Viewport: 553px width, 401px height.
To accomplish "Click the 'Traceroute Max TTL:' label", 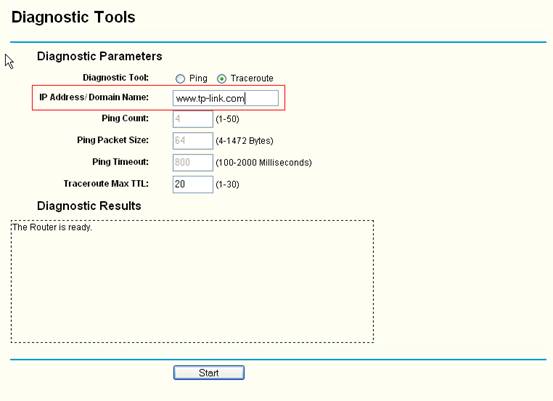I will click(x=106, y=184).
